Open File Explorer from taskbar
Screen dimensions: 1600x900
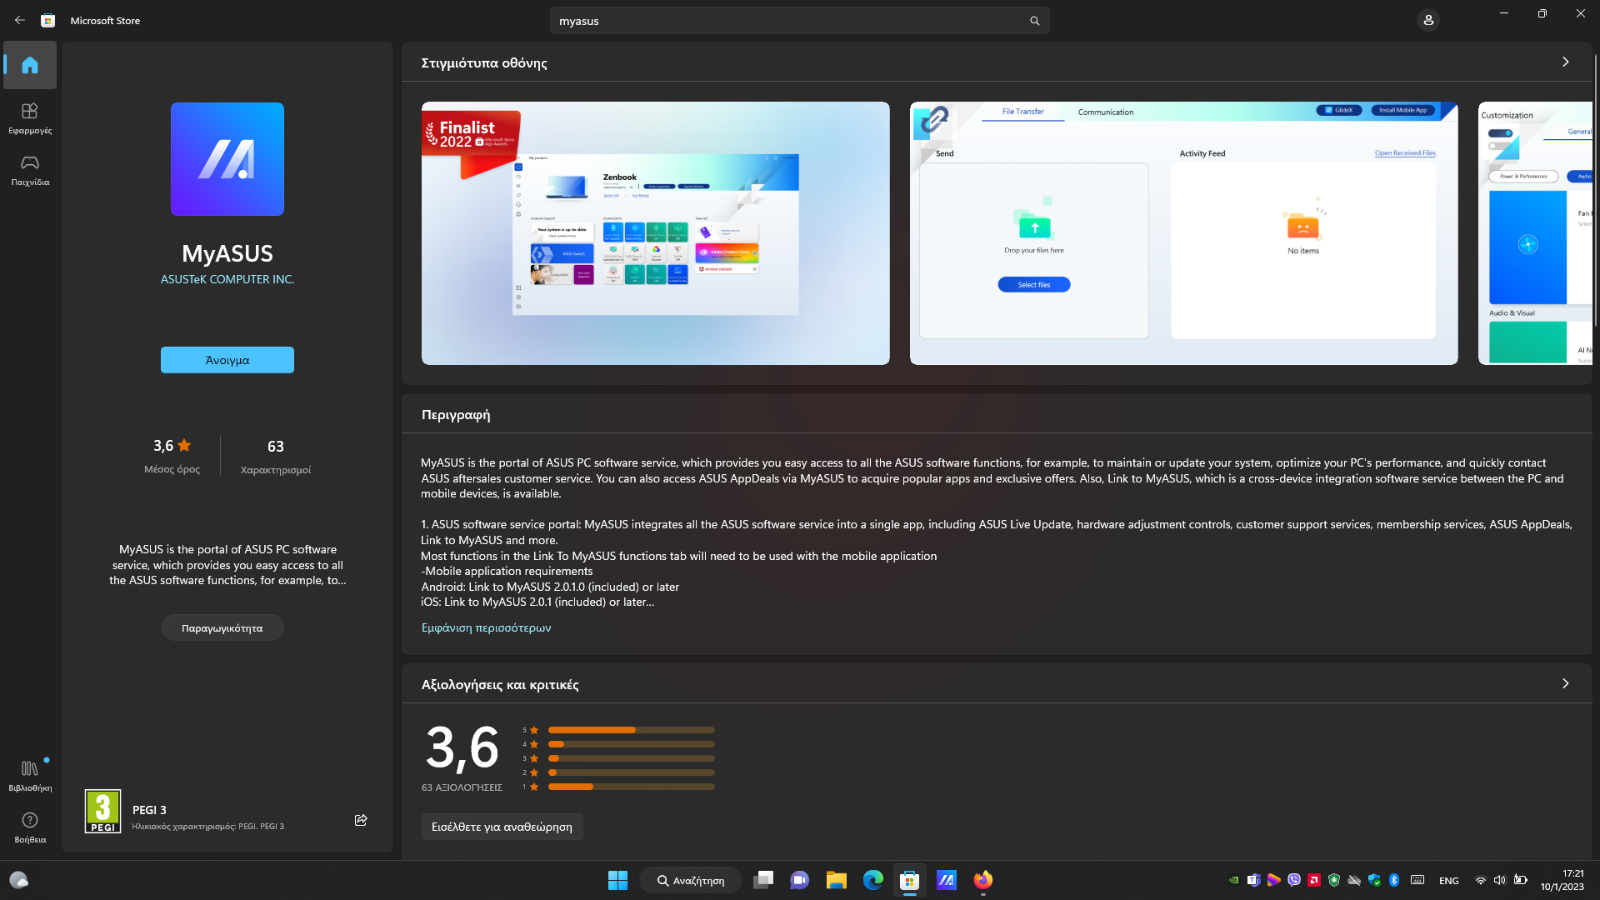[836, 880]
